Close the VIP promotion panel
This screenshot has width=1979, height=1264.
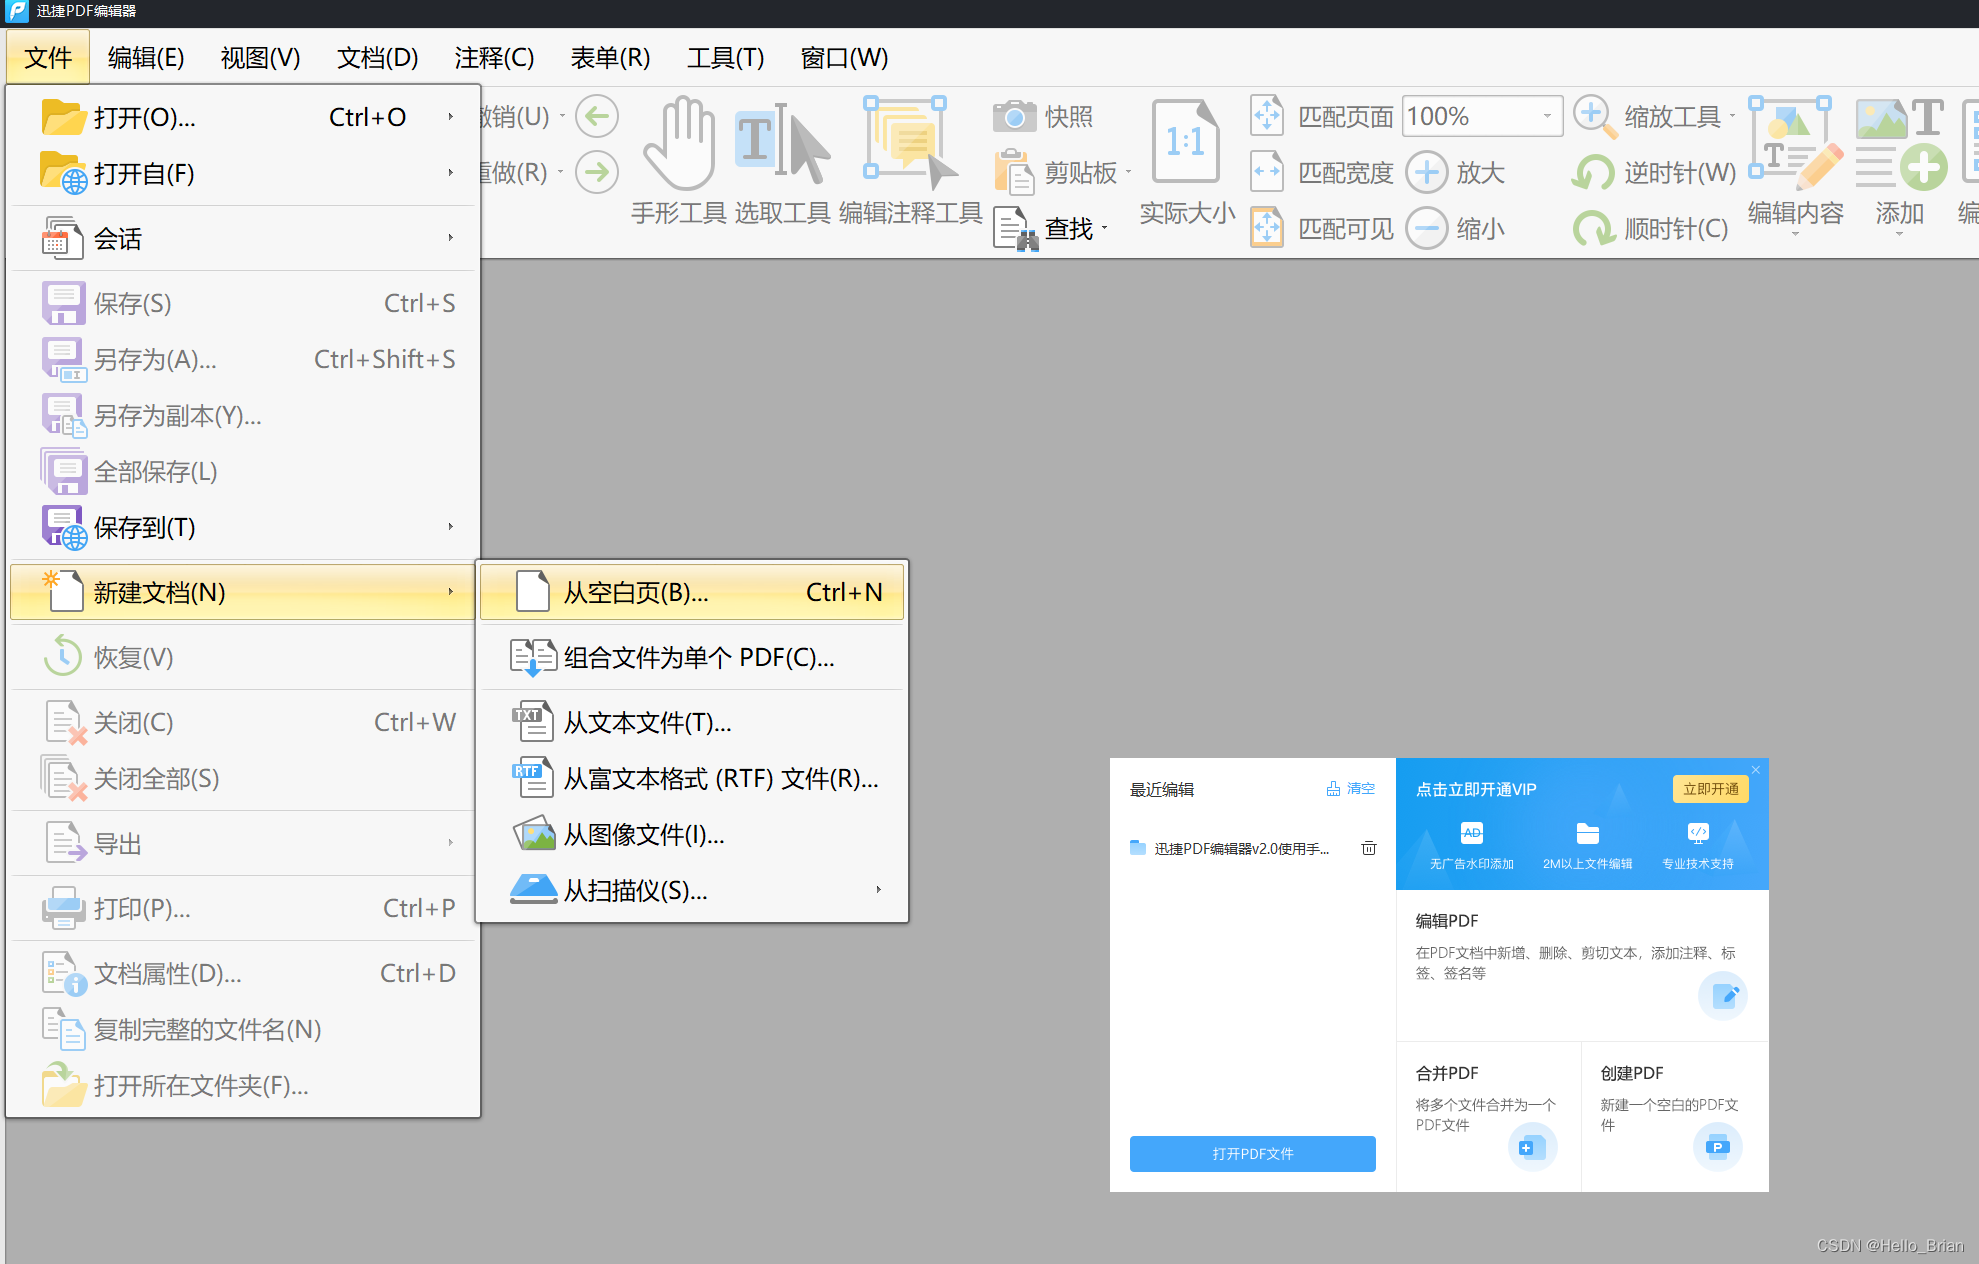(1755, 770)
